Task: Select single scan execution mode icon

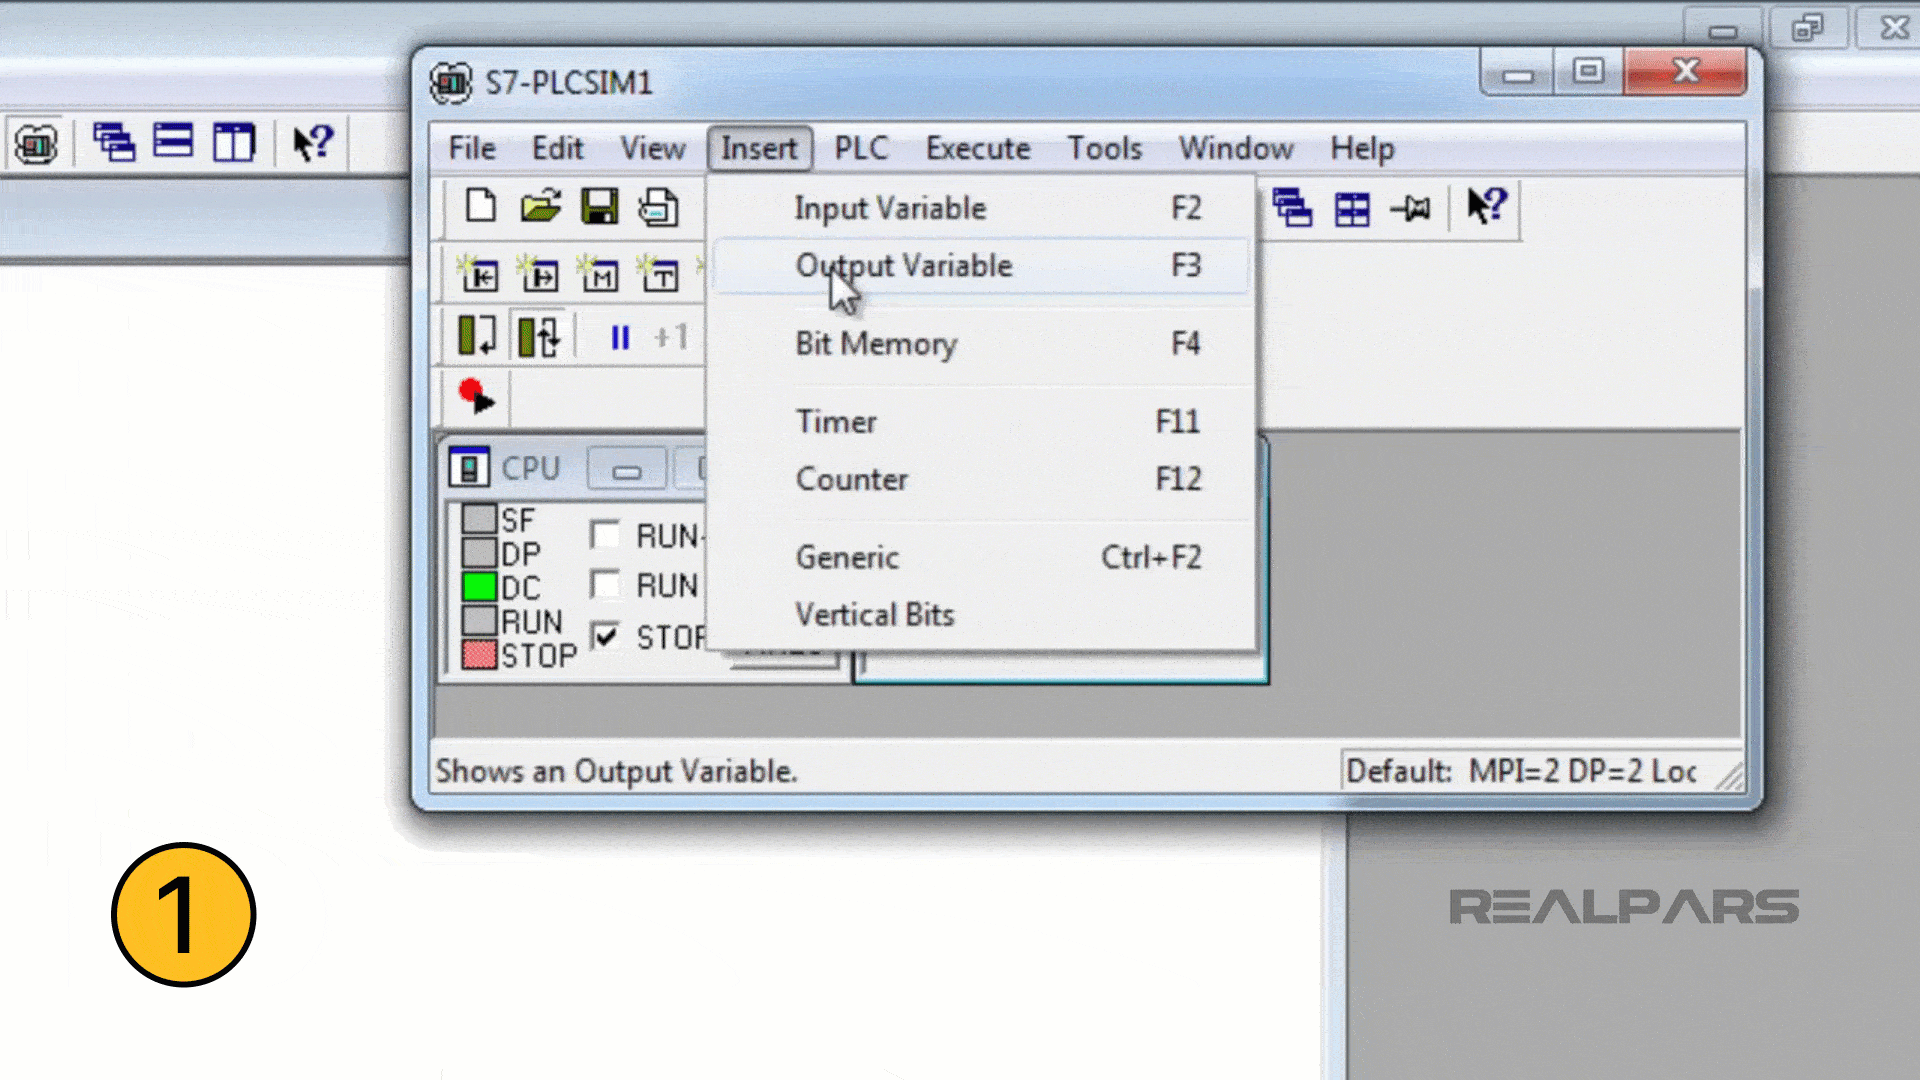Action: click(477, 336)
